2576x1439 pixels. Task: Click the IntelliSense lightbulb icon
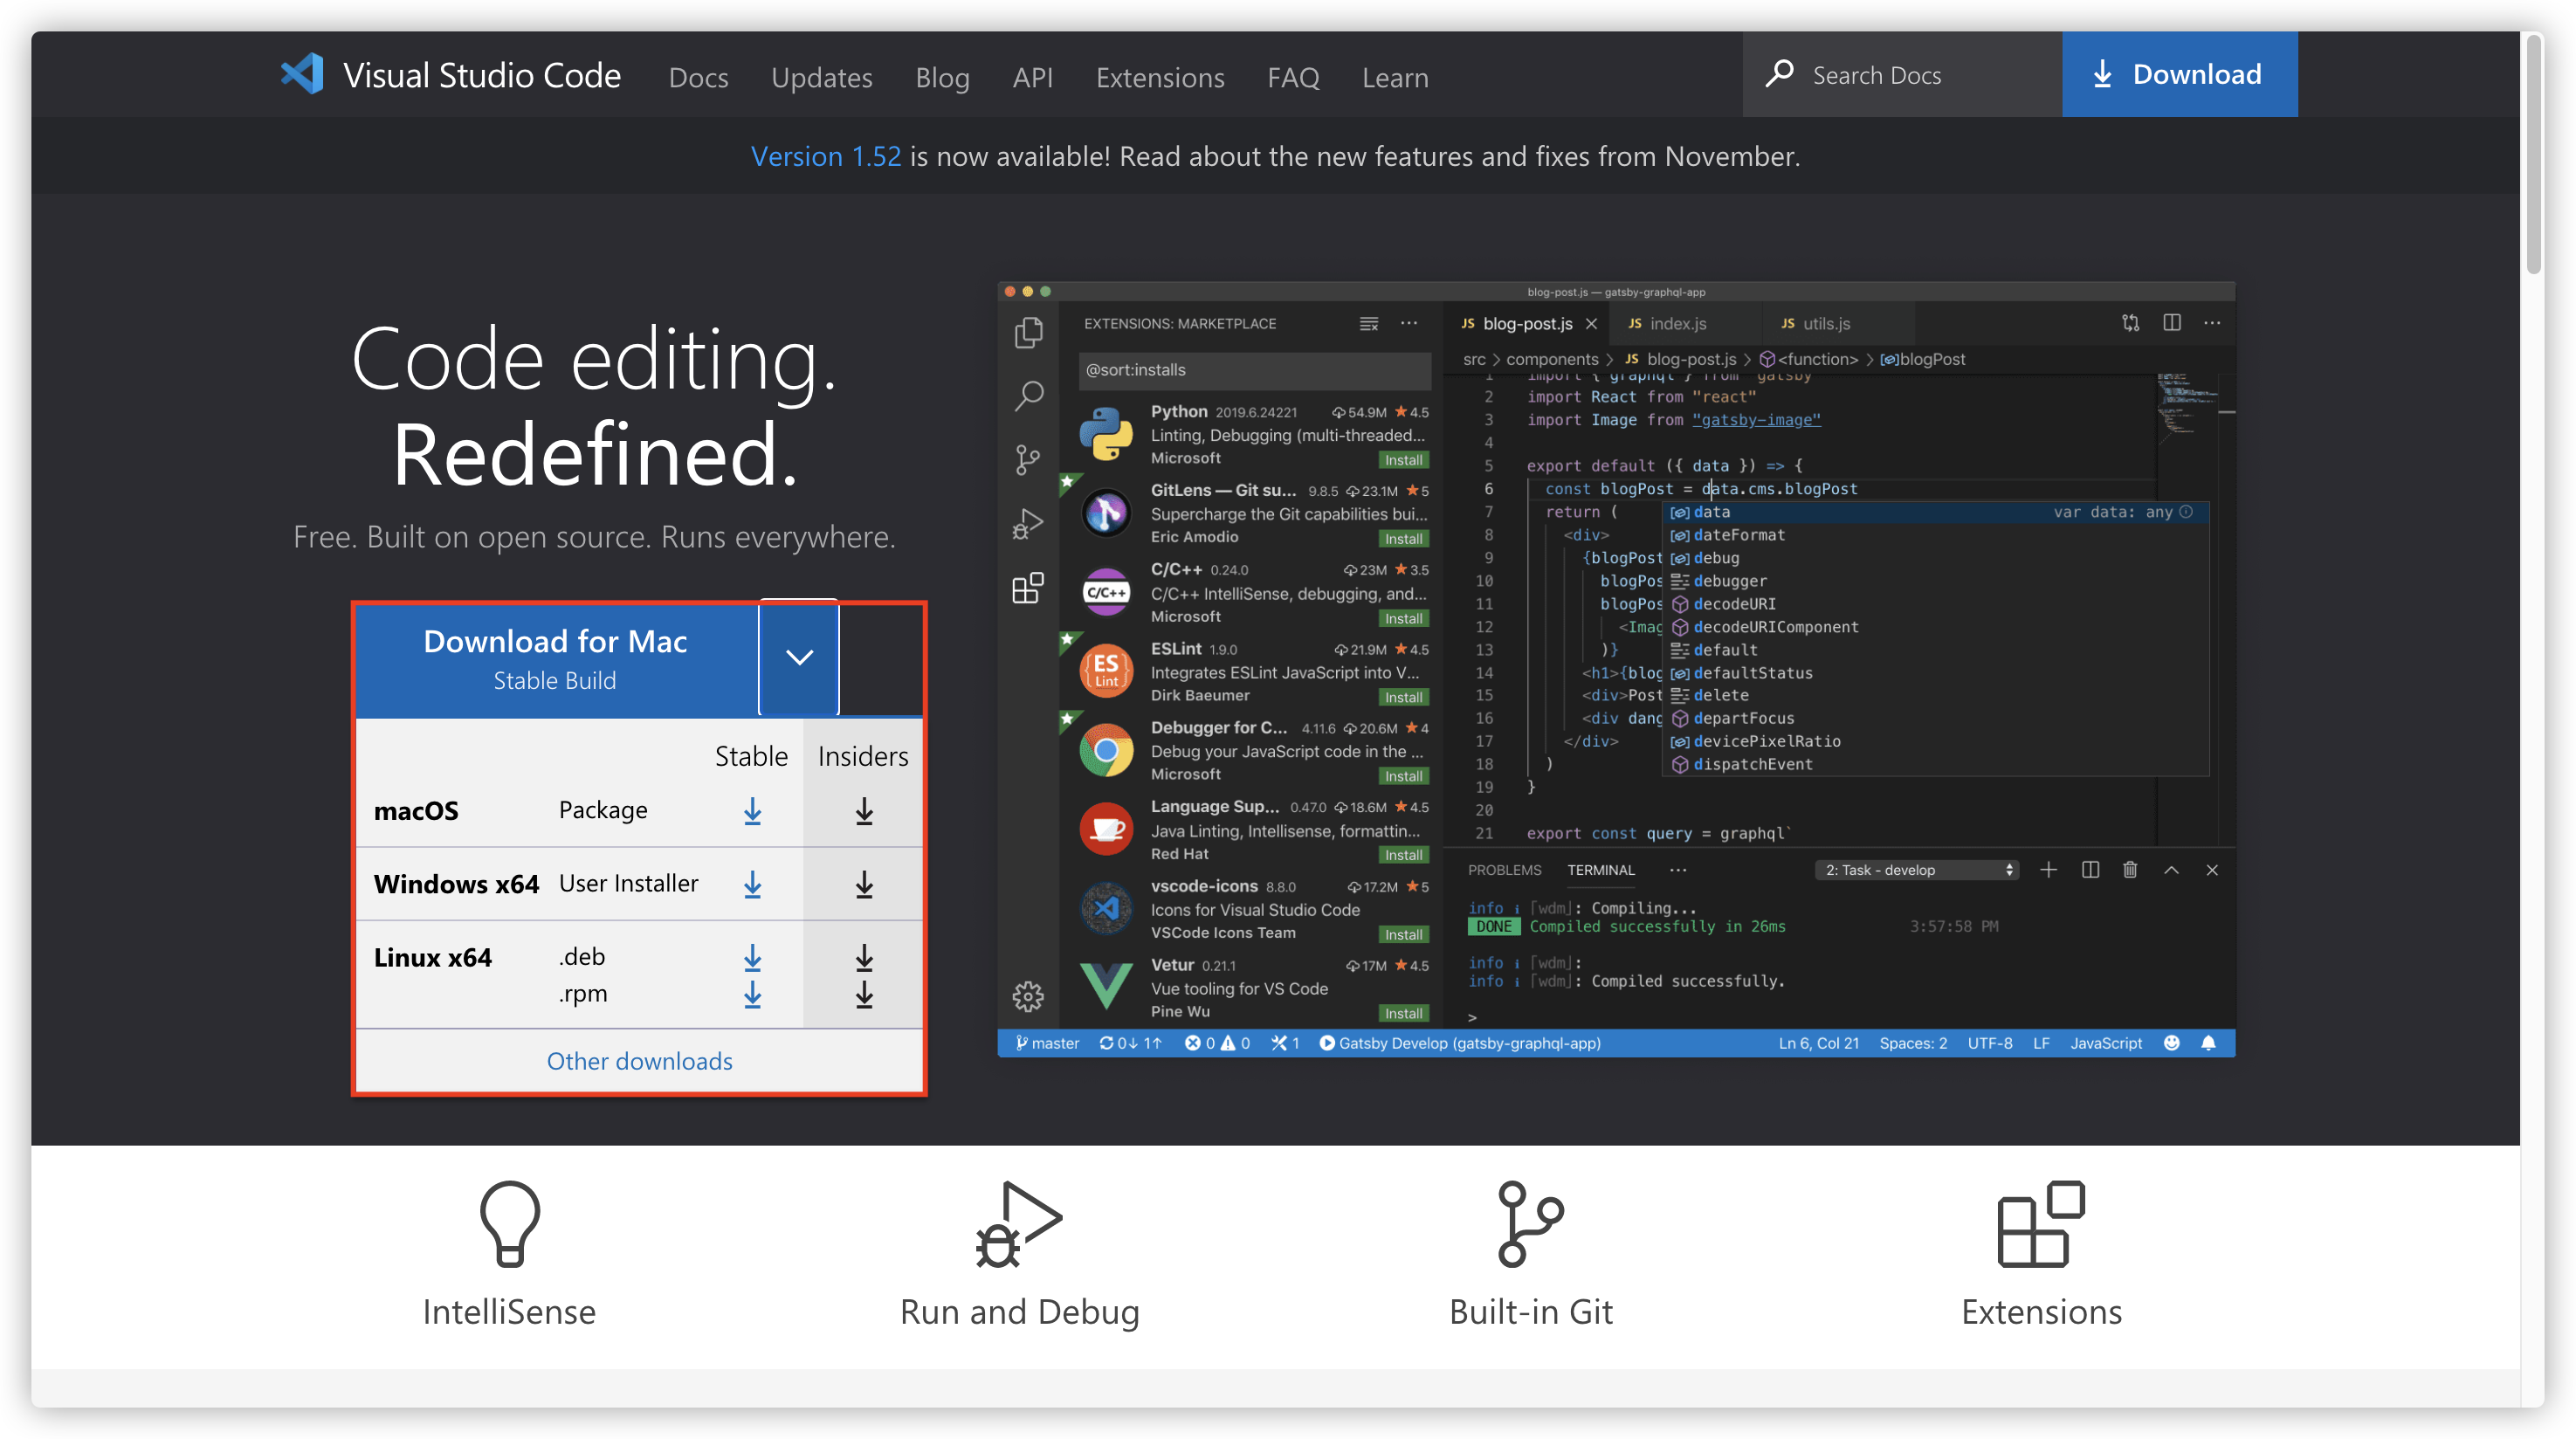pyautogui.click(x=509, y=1223)
